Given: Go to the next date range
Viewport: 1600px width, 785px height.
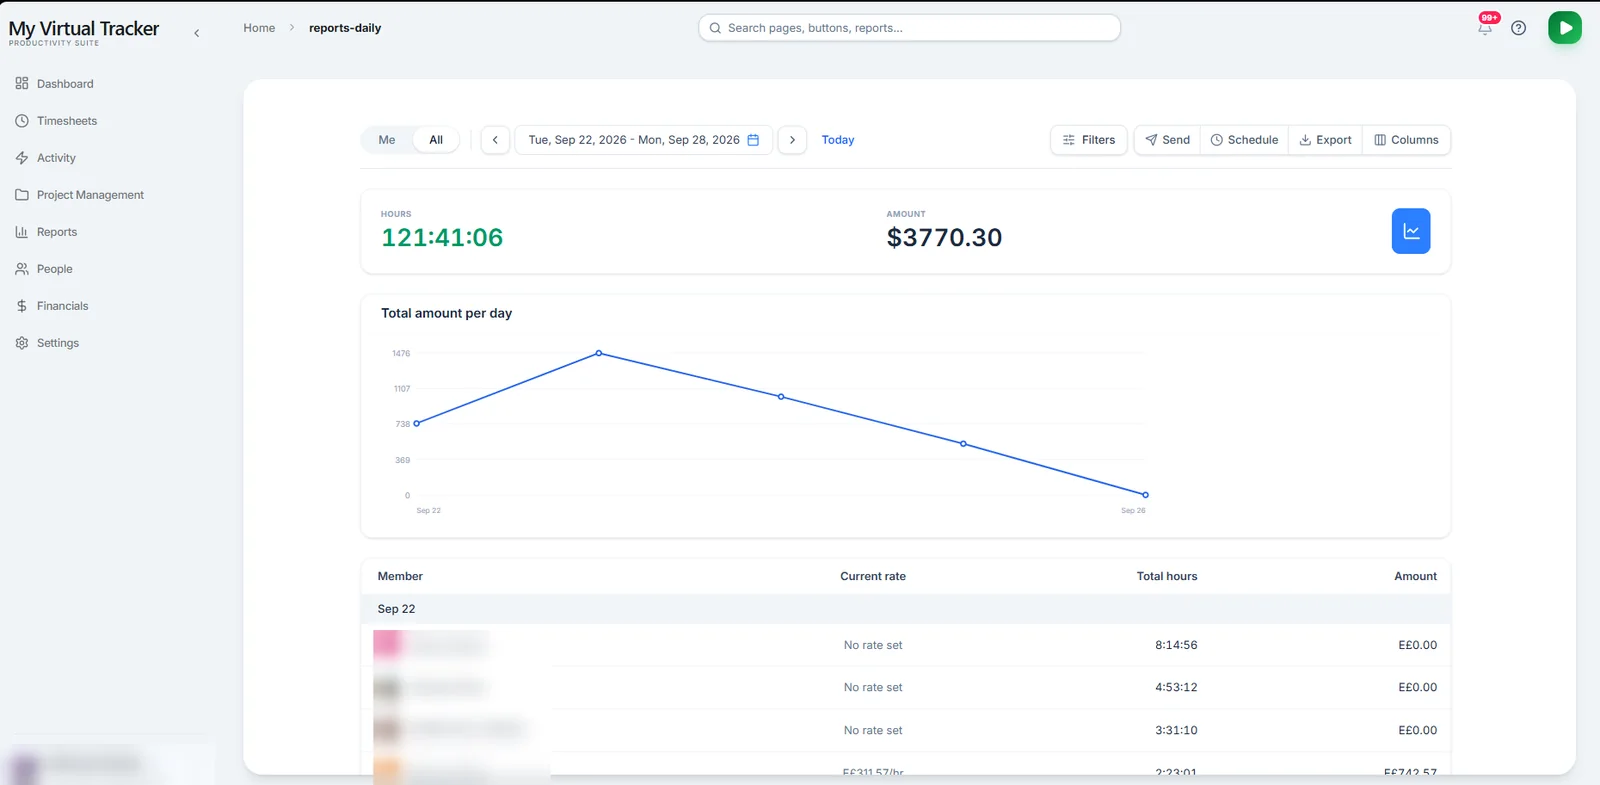Looking at the screenshot, I should point(792,140).
